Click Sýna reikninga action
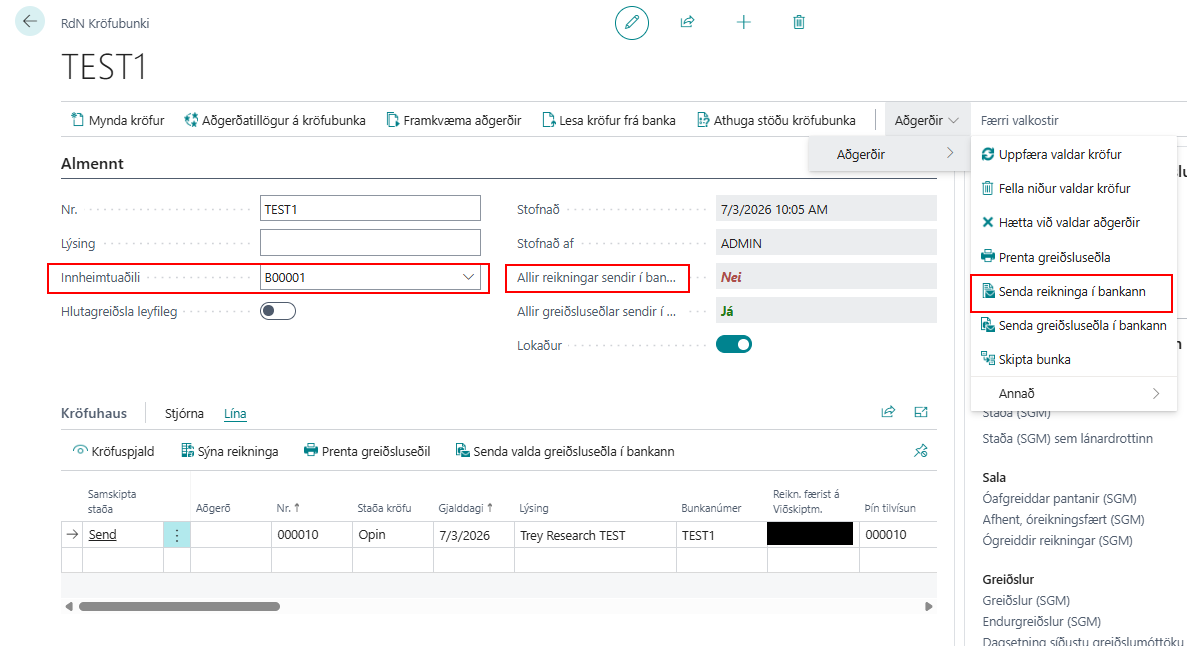 click(229, 451)
